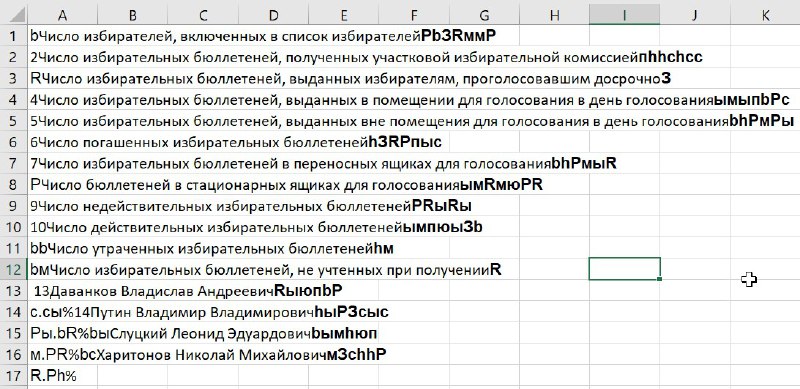Select row 15 header
The height and width of the screenshot is (389, 800).
tap(13, 333)
